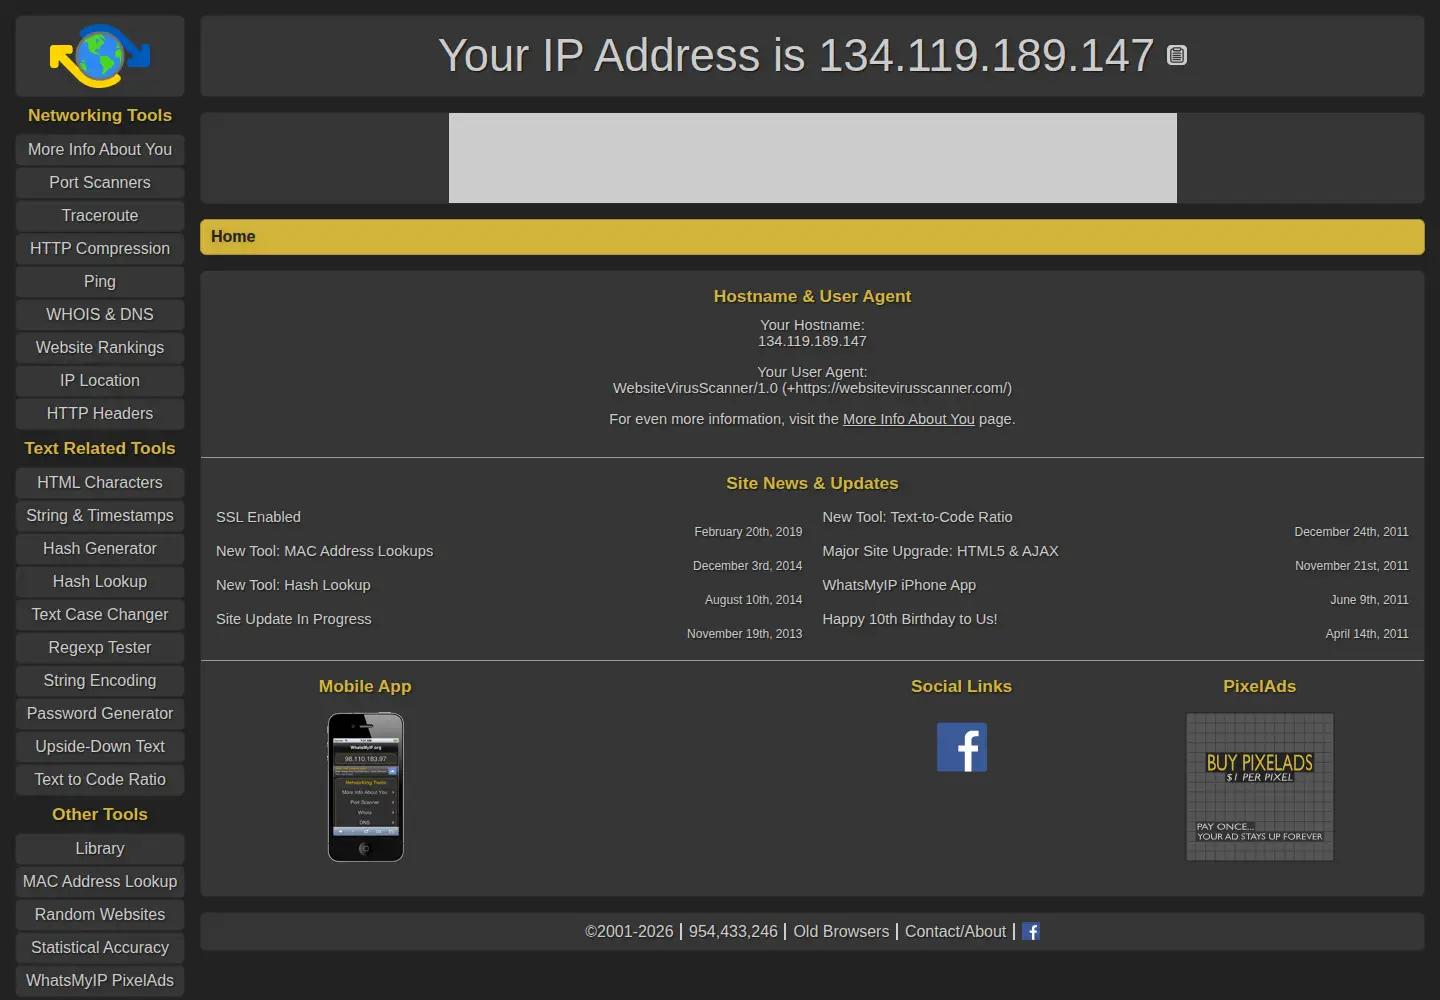The width and height of the screenshot is (1440, 1000).
Task: Select HTTP Compression in sidebar
Action: (x=100, y=248)
